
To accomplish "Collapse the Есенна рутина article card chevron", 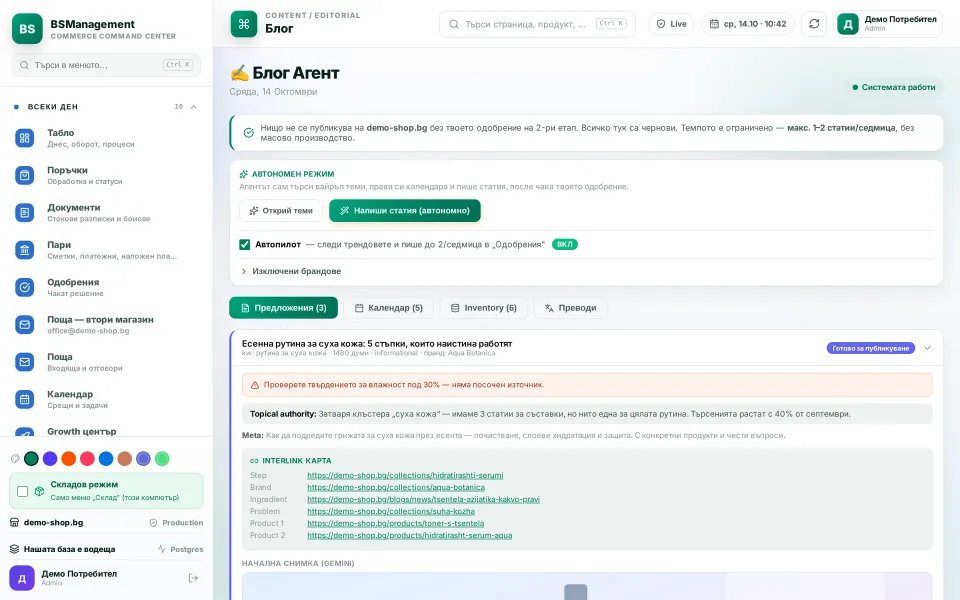I will (x=927, y=348).
